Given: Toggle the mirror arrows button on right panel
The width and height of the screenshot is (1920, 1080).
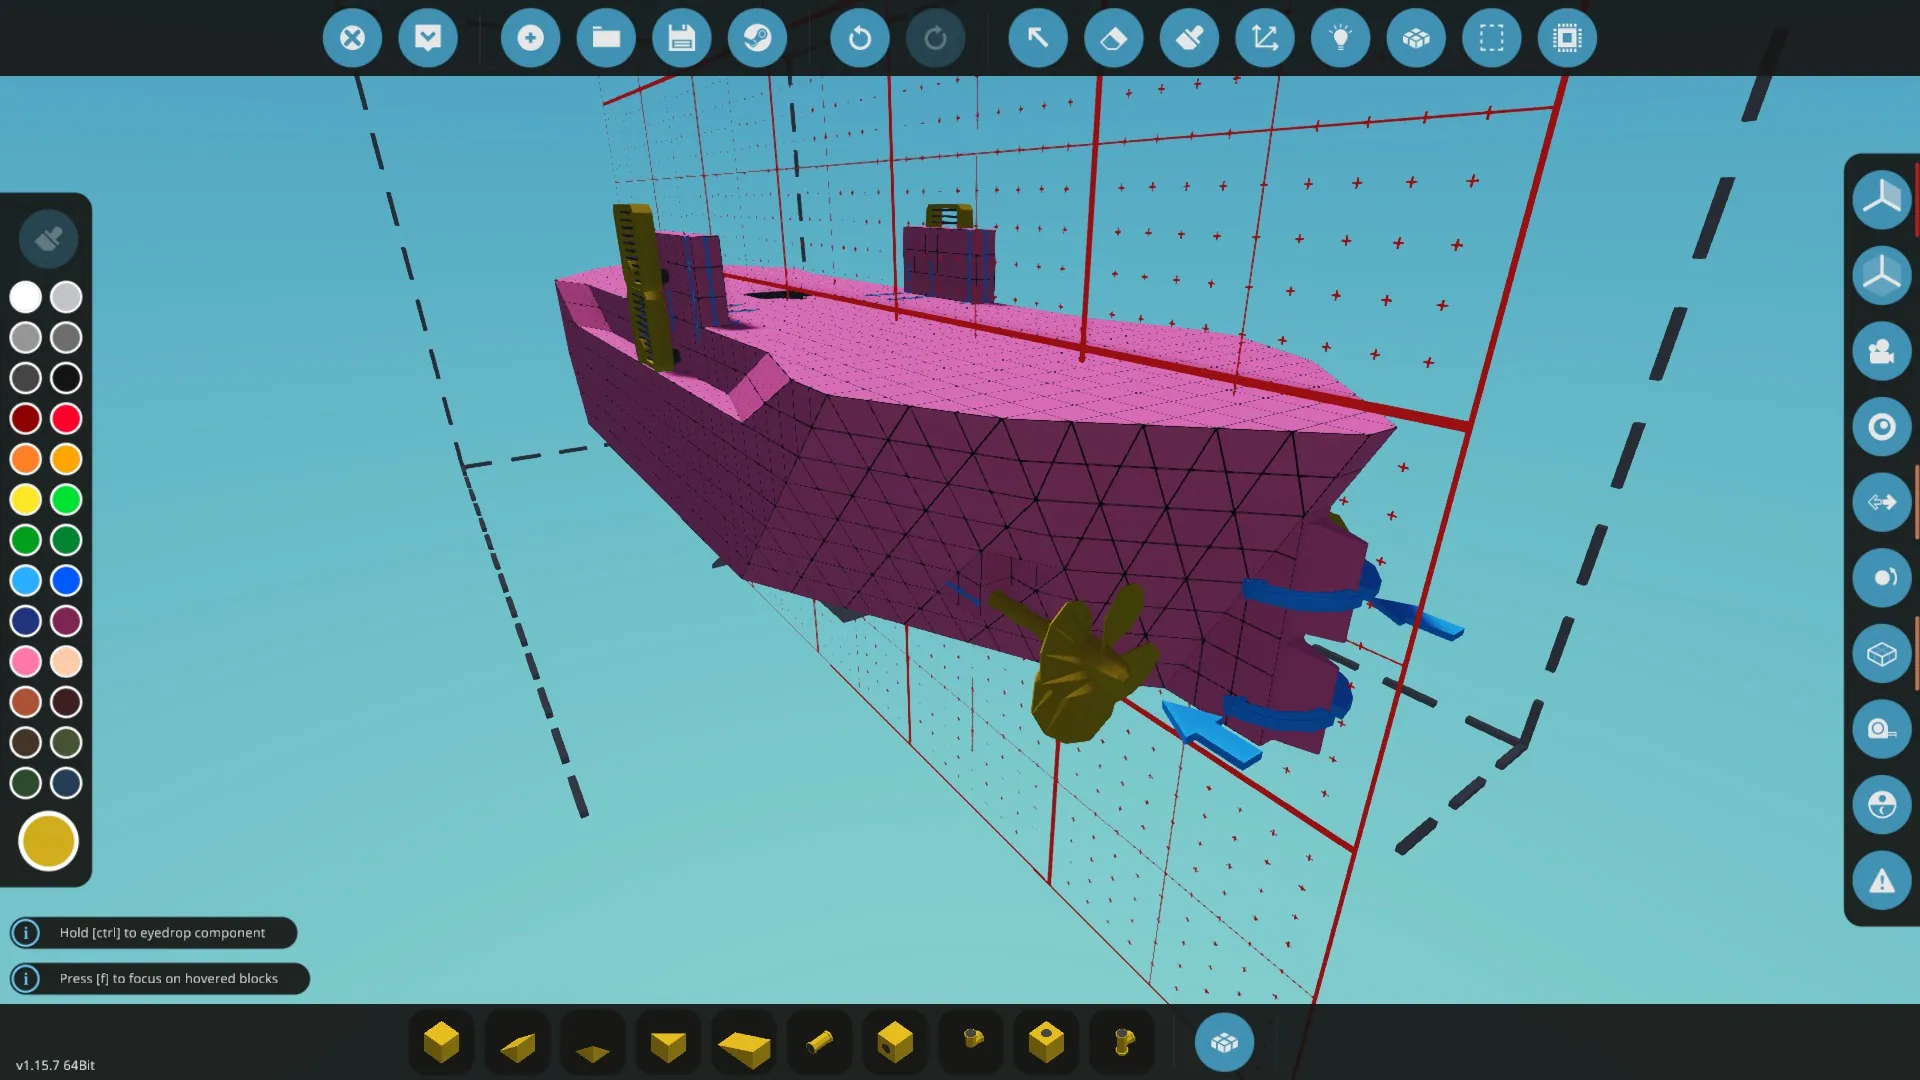Looking at the screenshot, I should (1881, 502).
